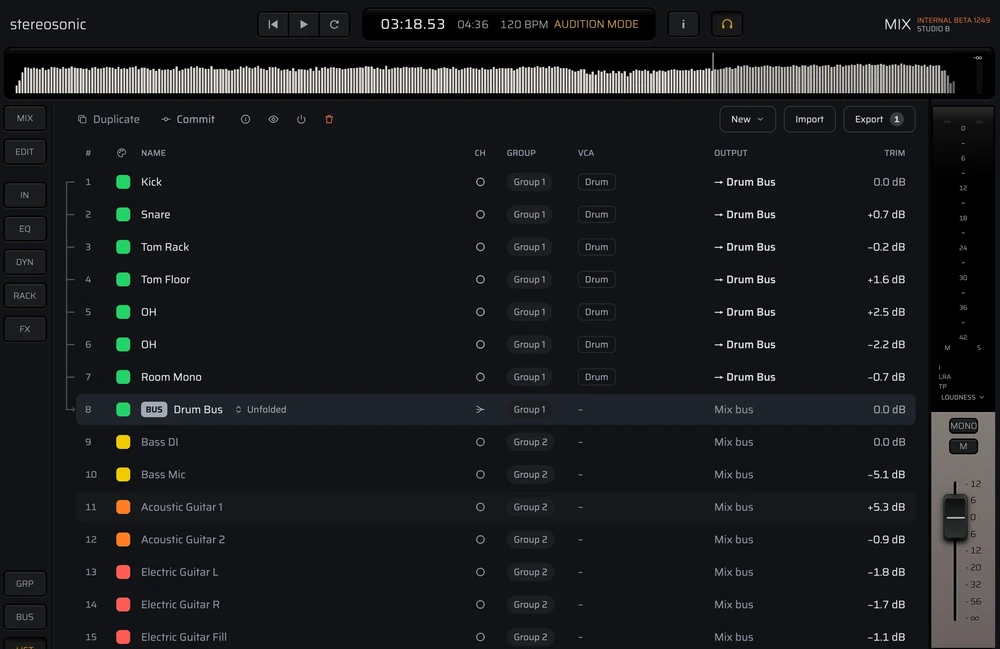Open the info 'i' button in header
This screenshot has height=649, width=1000.
point(683,24)
